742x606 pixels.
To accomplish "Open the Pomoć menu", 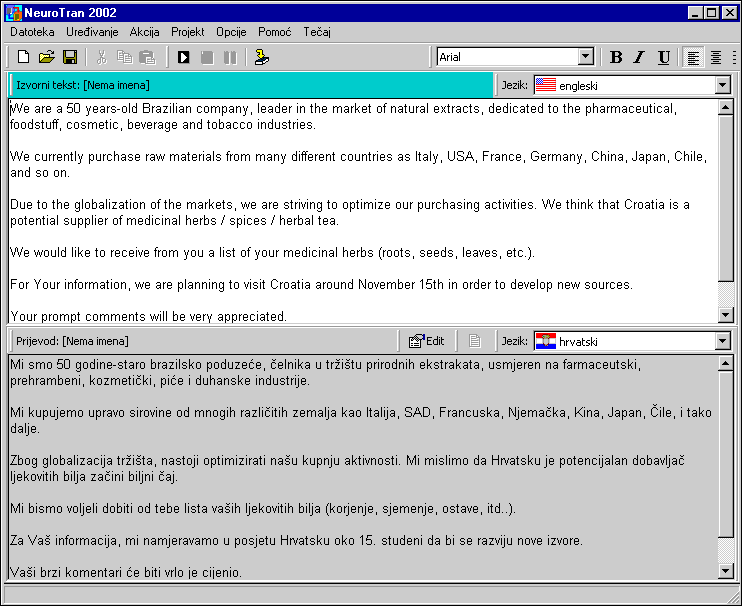I will pyautogui.click(x=274, y=32).
